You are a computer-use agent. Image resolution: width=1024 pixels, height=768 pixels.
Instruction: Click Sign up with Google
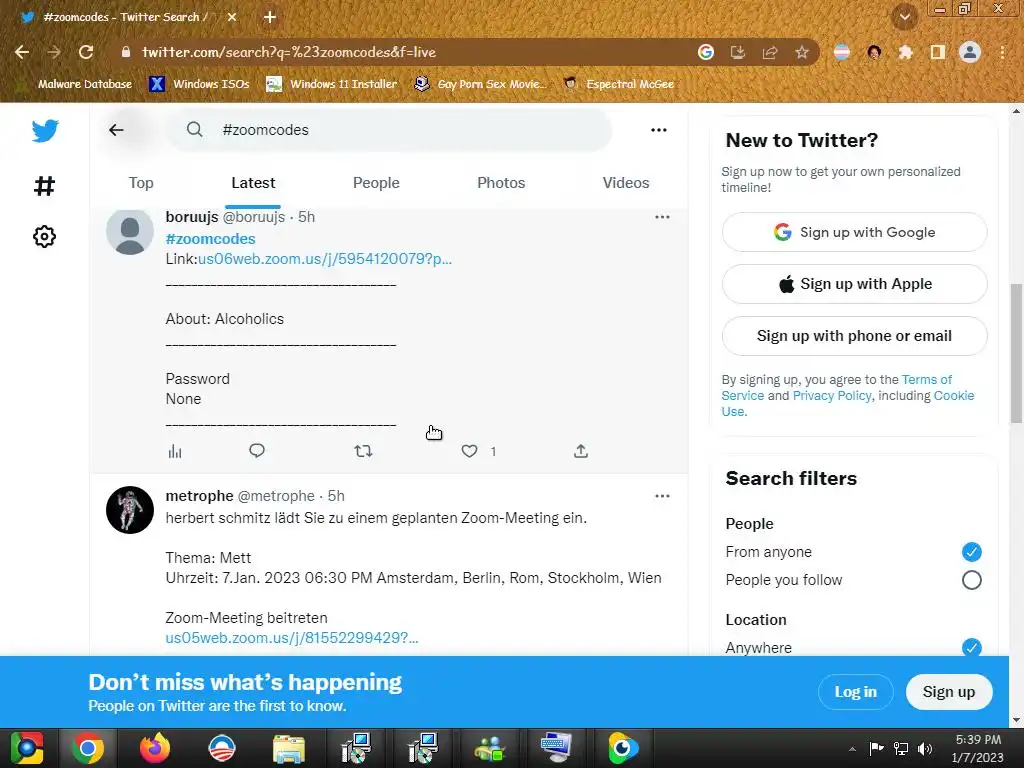click(x=854, y=232)
